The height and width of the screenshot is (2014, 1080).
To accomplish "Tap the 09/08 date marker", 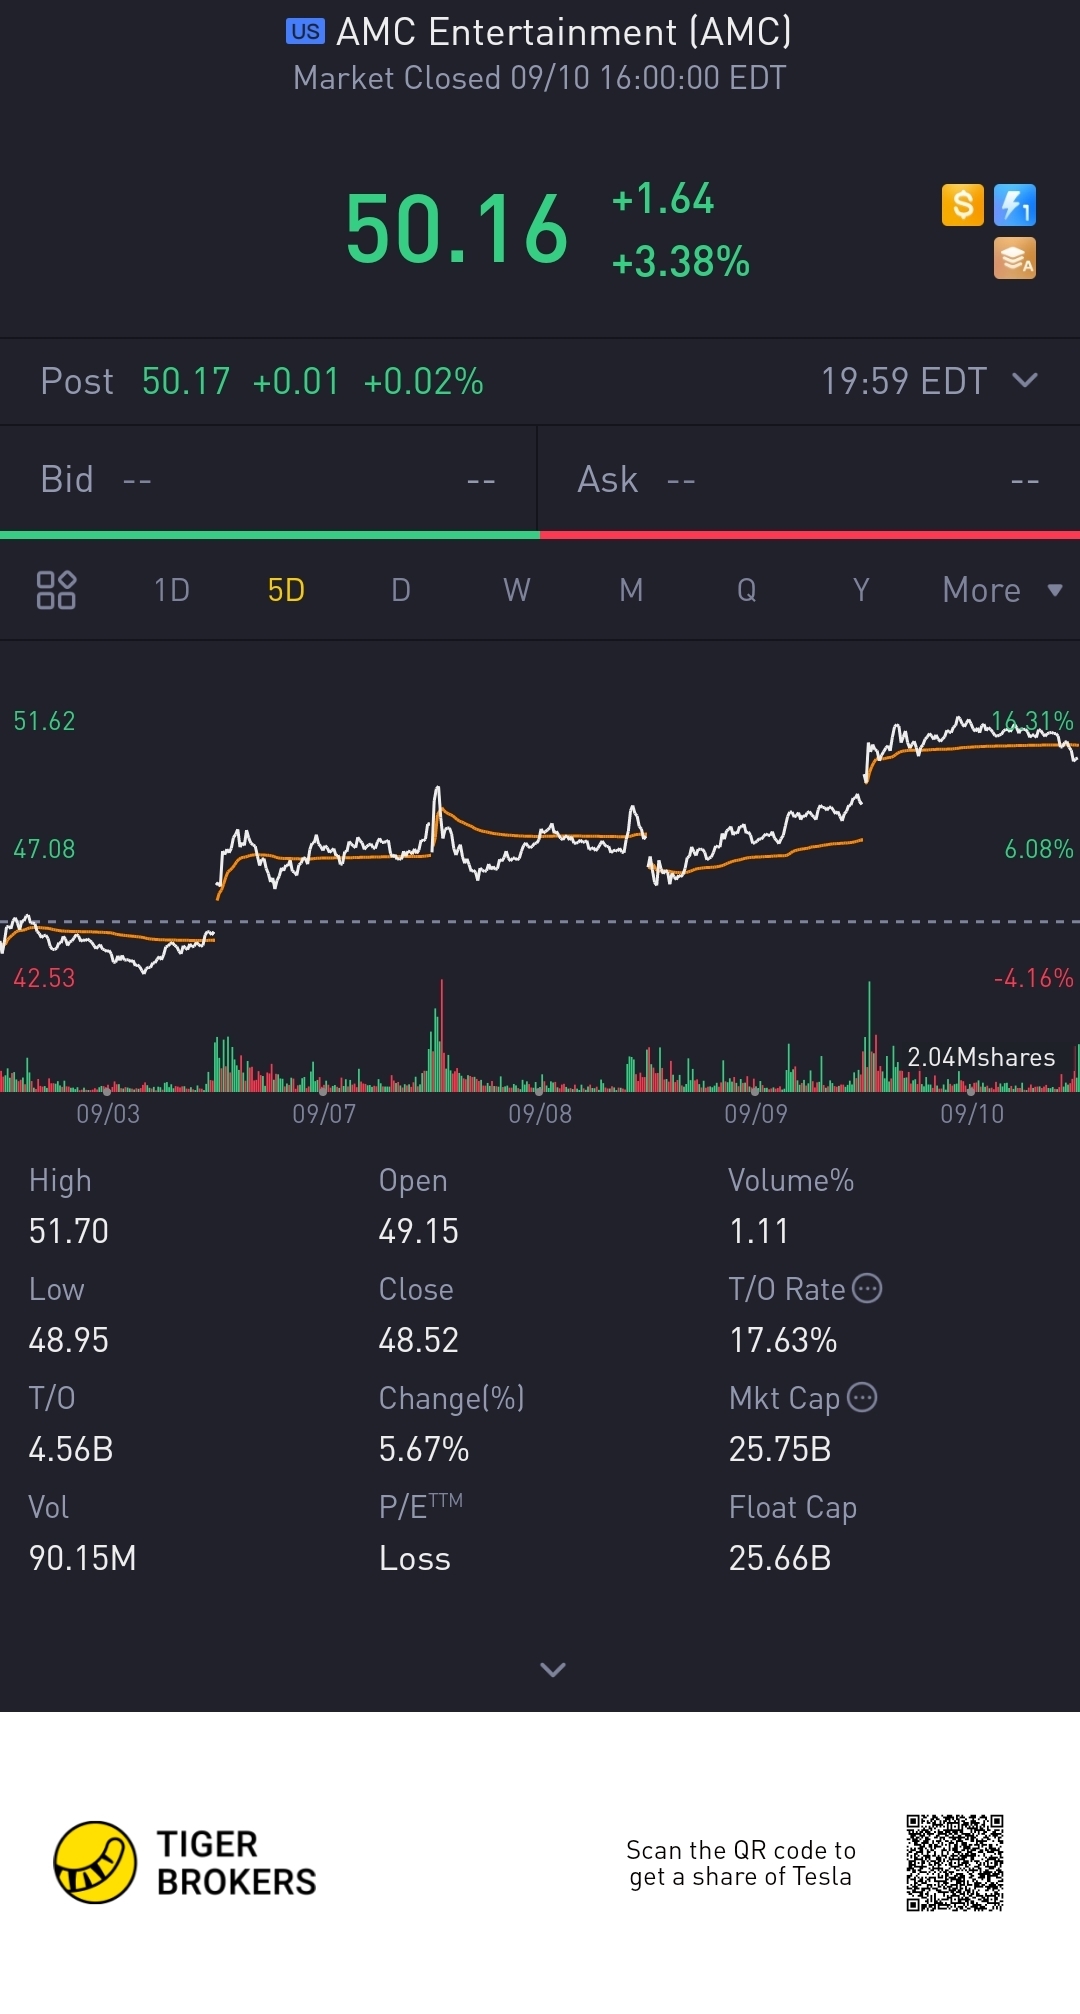I will [540, 1113].
